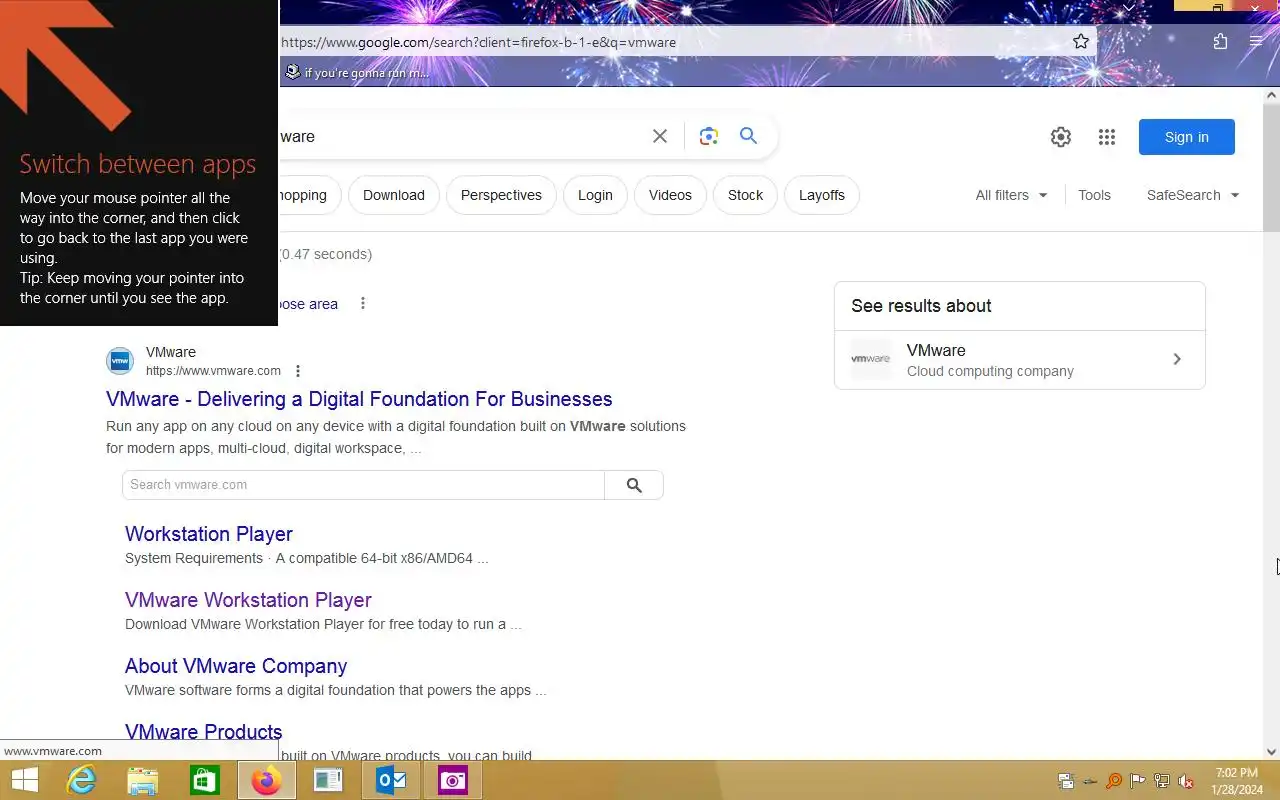1280x800 pixels.
Task: Open the Camera app on the taskbar
Action: coord(453,780)
